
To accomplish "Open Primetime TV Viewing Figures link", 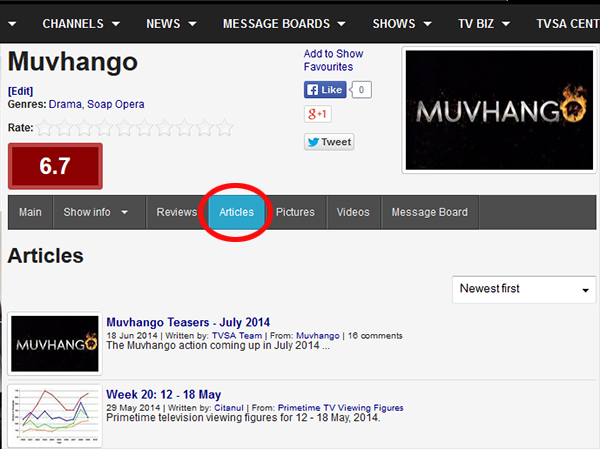I will coord(341,408).
